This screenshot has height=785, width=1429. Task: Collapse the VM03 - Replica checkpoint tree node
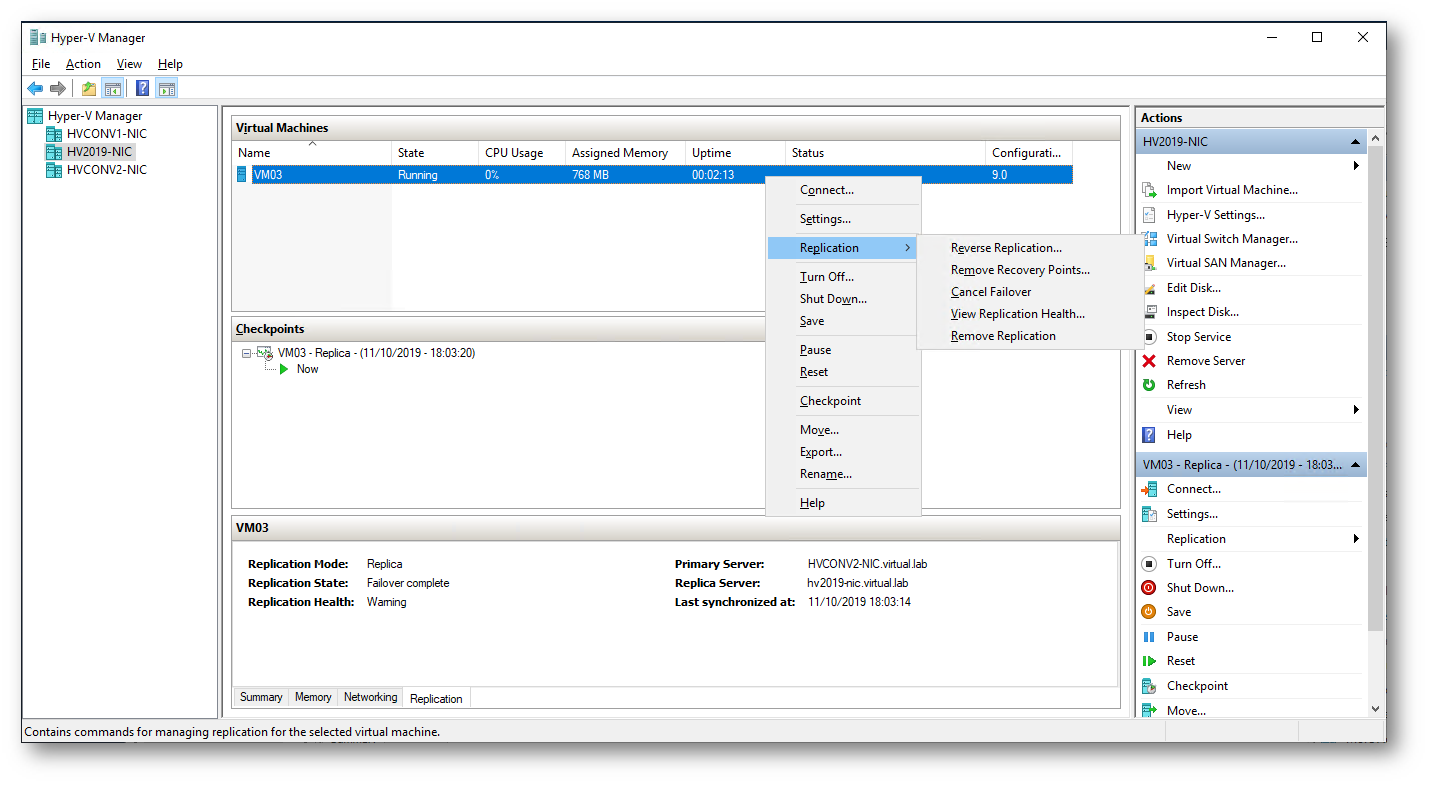[x=246, y=353]
